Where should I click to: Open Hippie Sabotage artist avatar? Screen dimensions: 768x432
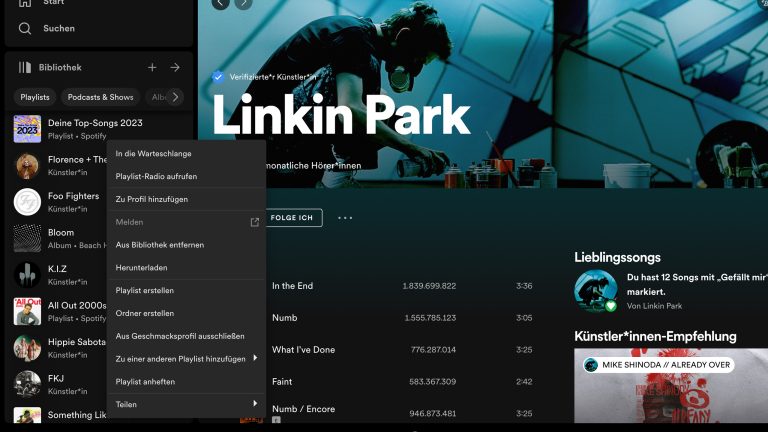pyautogui.click(x=27, y=348)
